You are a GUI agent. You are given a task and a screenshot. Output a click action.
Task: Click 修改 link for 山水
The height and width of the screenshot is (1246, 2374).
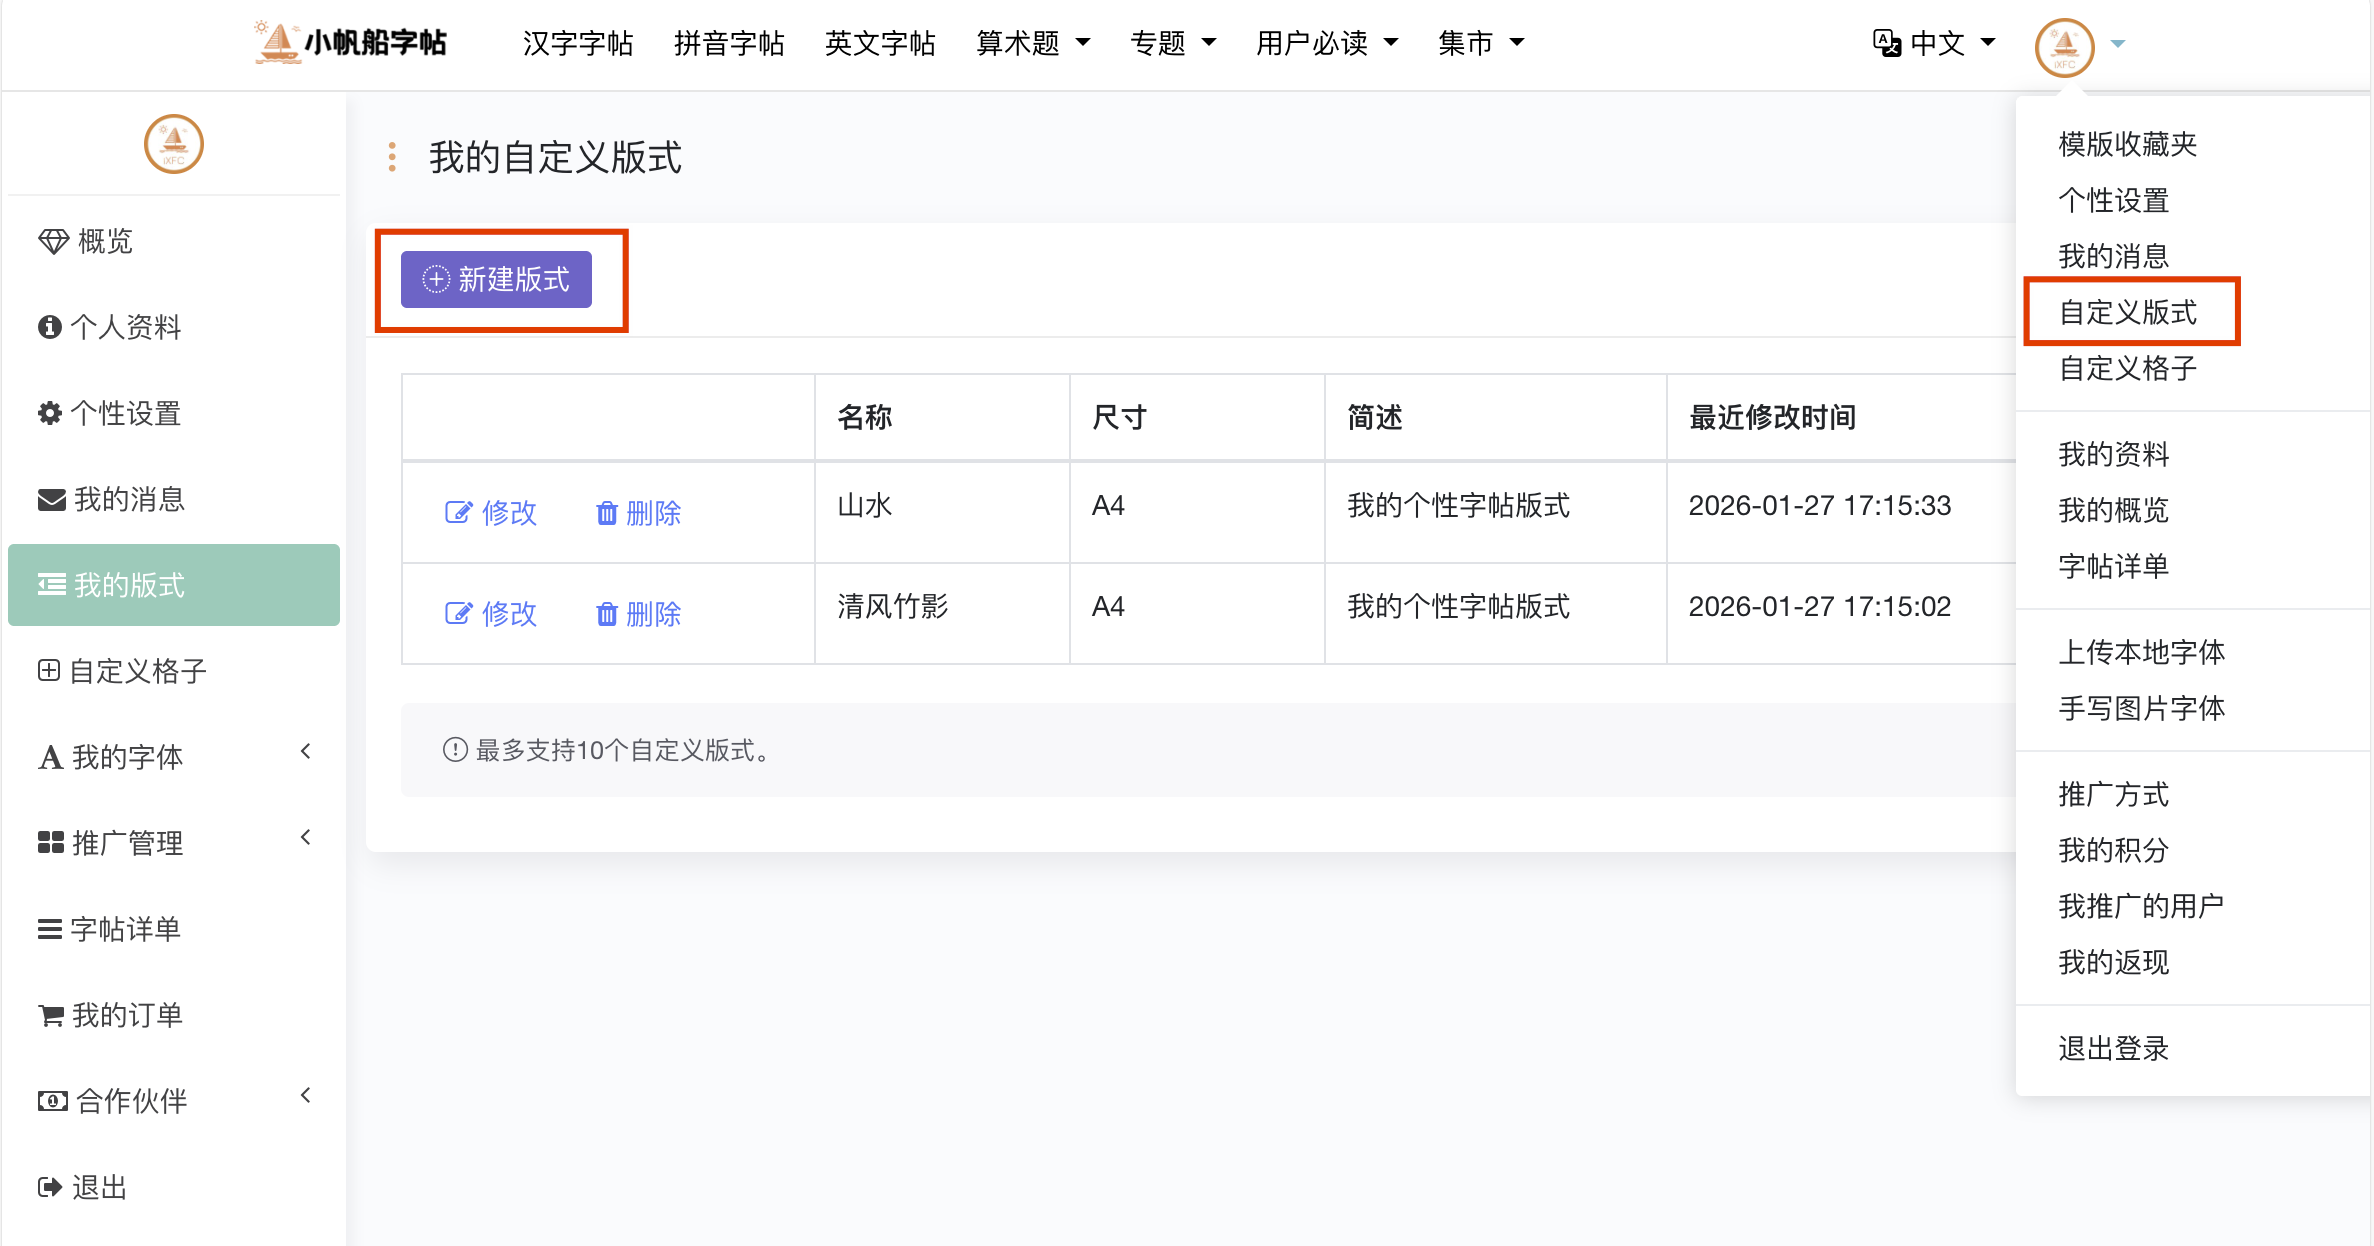click(x=491, y=513)
